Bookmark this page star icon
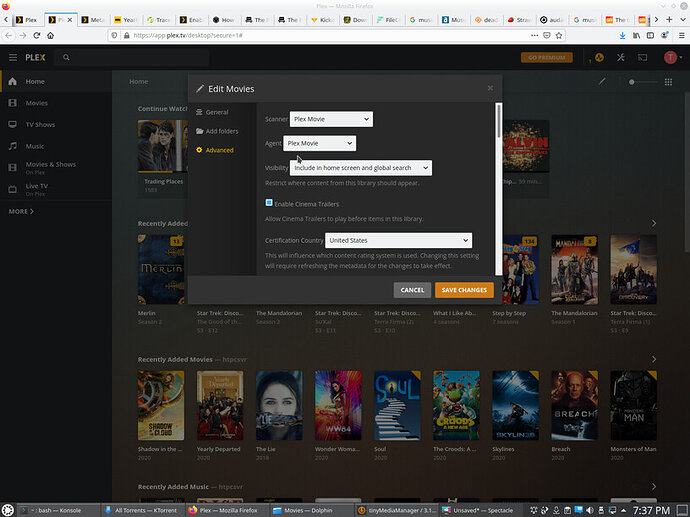This screenshot has width=690, height=517. tap(559, 36)
